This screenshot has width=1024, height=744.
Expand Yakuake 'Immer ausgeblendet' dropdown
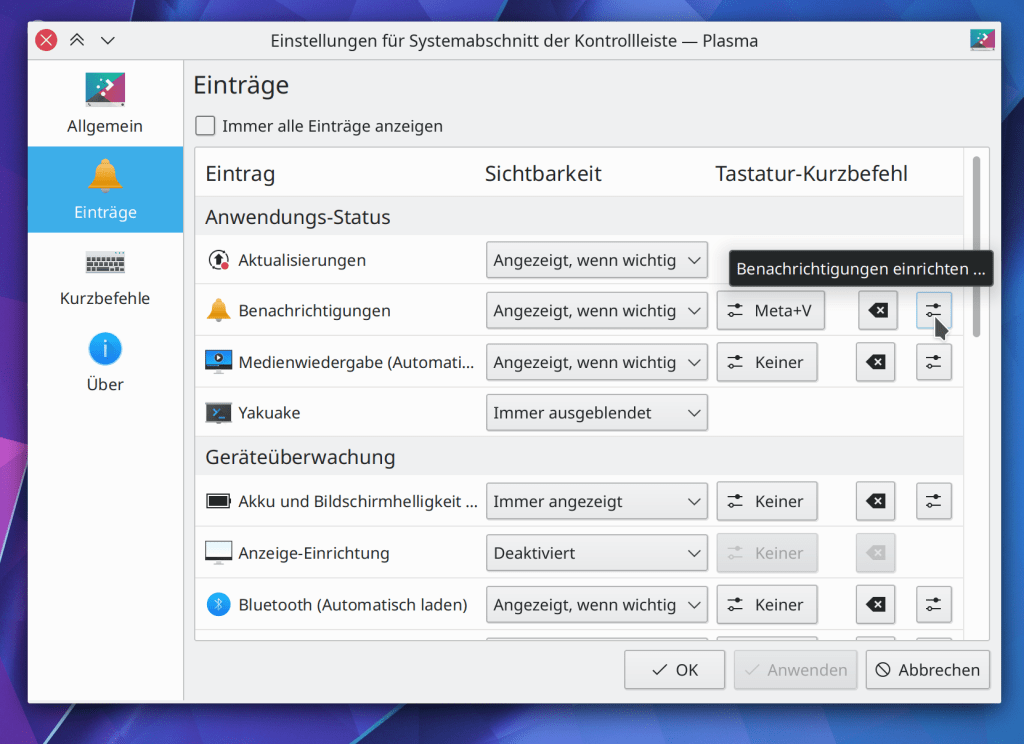pos(596,413)
